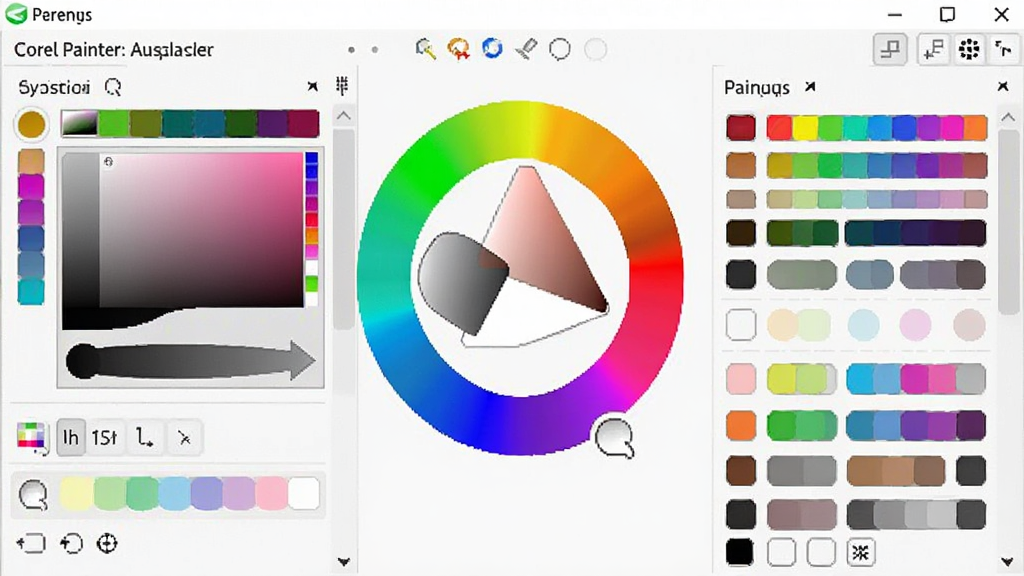Click the asterisk pattern icon in bottom row
This screenshot has width=1024, height=576.
(860, 553)
